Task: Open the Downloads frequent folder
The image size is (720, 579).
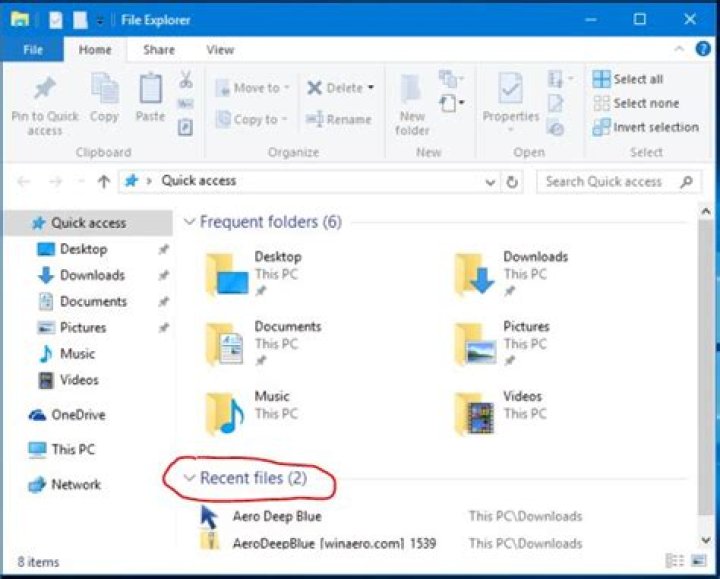Action: 511,274
